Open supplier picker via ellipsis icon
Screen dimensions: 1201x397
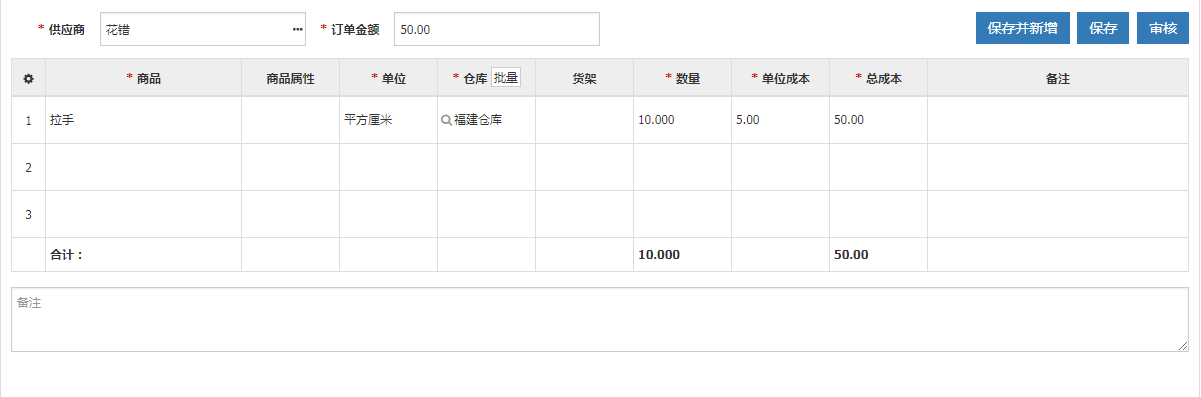click(297, 30)
